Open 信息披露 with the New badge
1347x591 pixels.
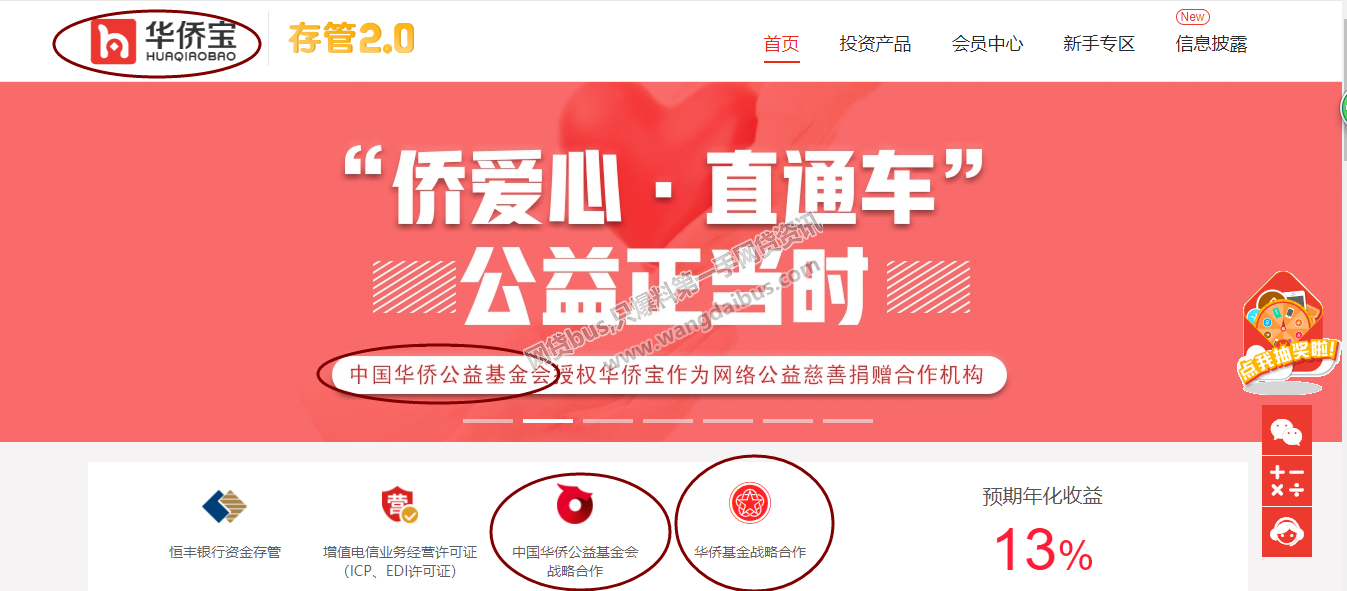[1211, 44]
